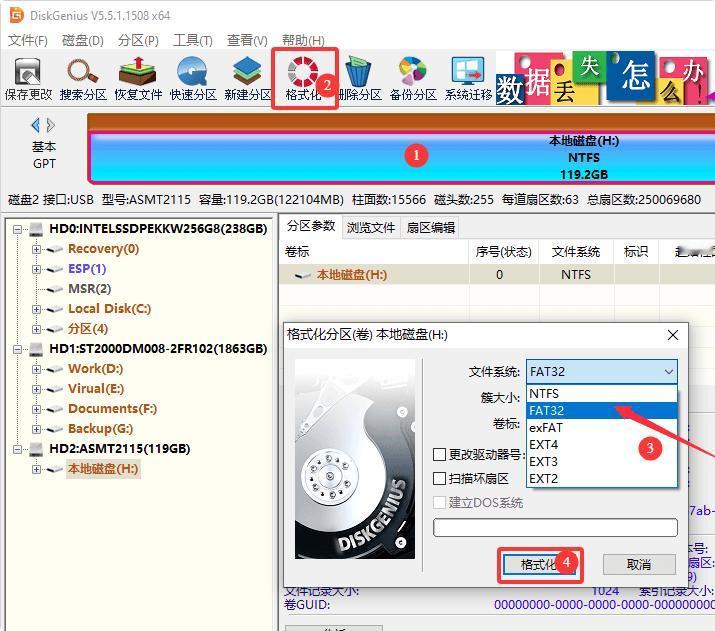Launch Recover Files (恢复文件) tool
Viewport: 715px width, 631px height.
tap(138, 72)
